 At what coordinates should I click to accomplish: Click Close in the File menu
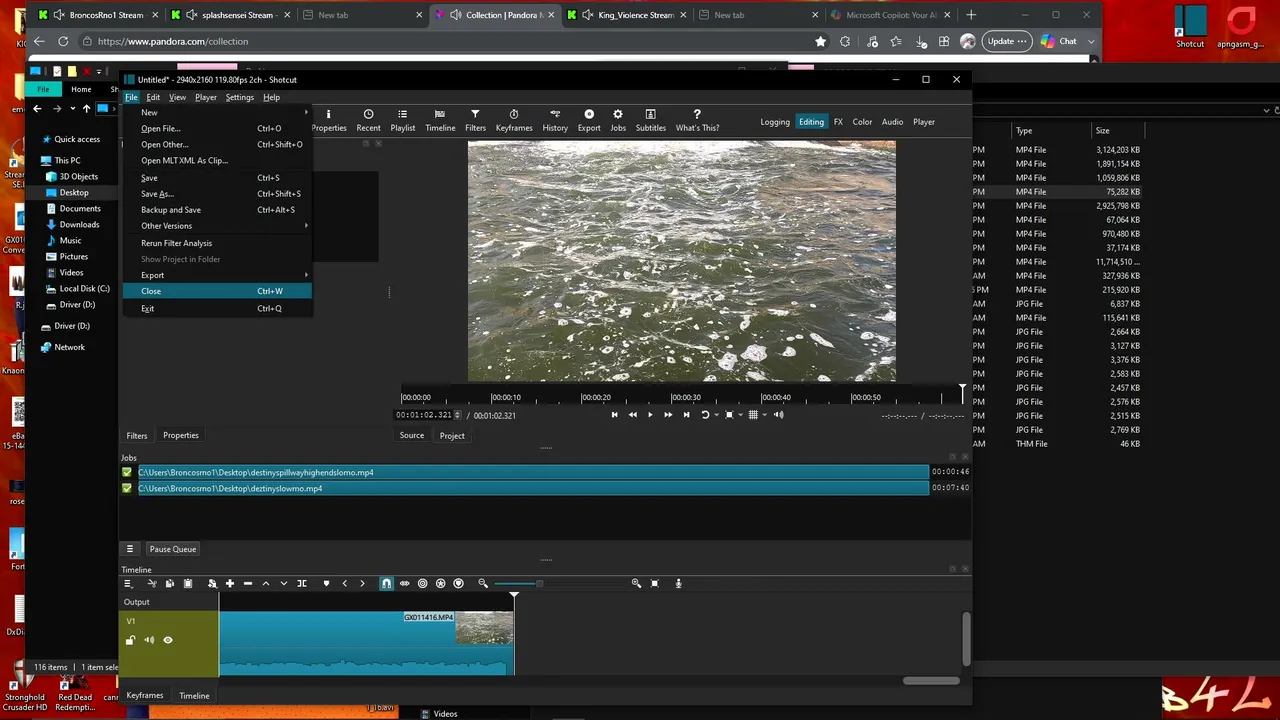coord(218,291)
